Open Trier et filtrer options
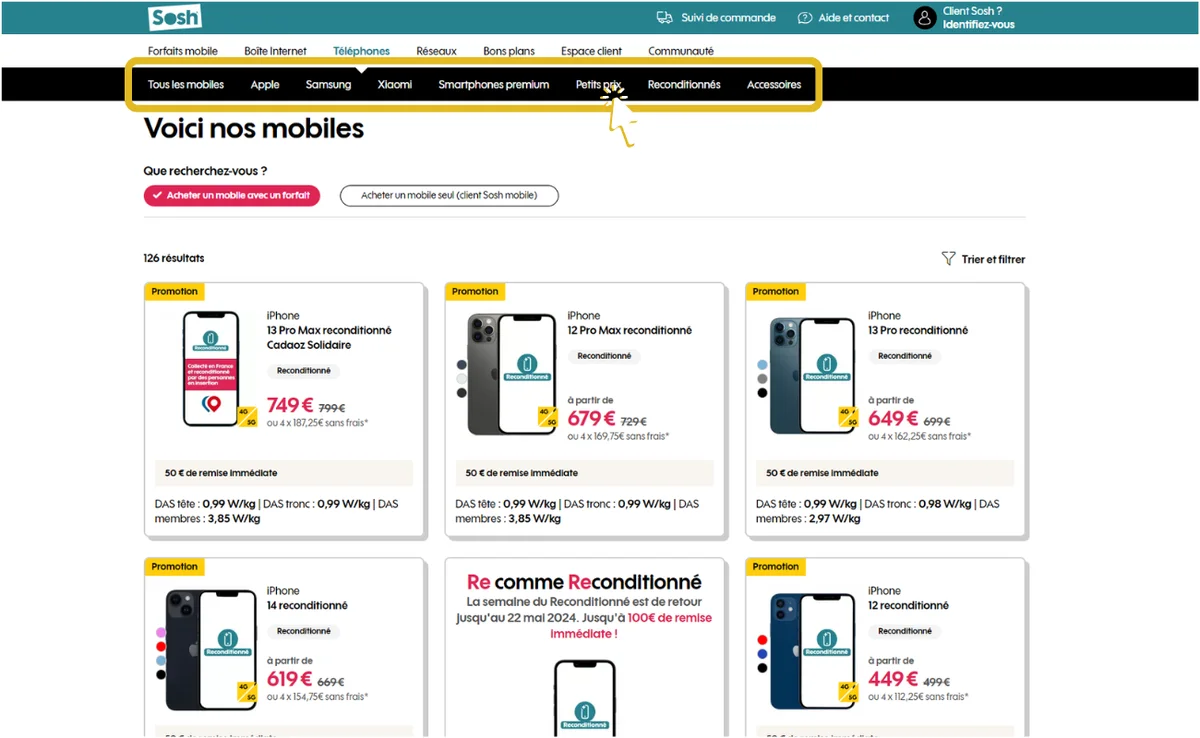This screenshot has width=1200, height=738. point(993,260)
